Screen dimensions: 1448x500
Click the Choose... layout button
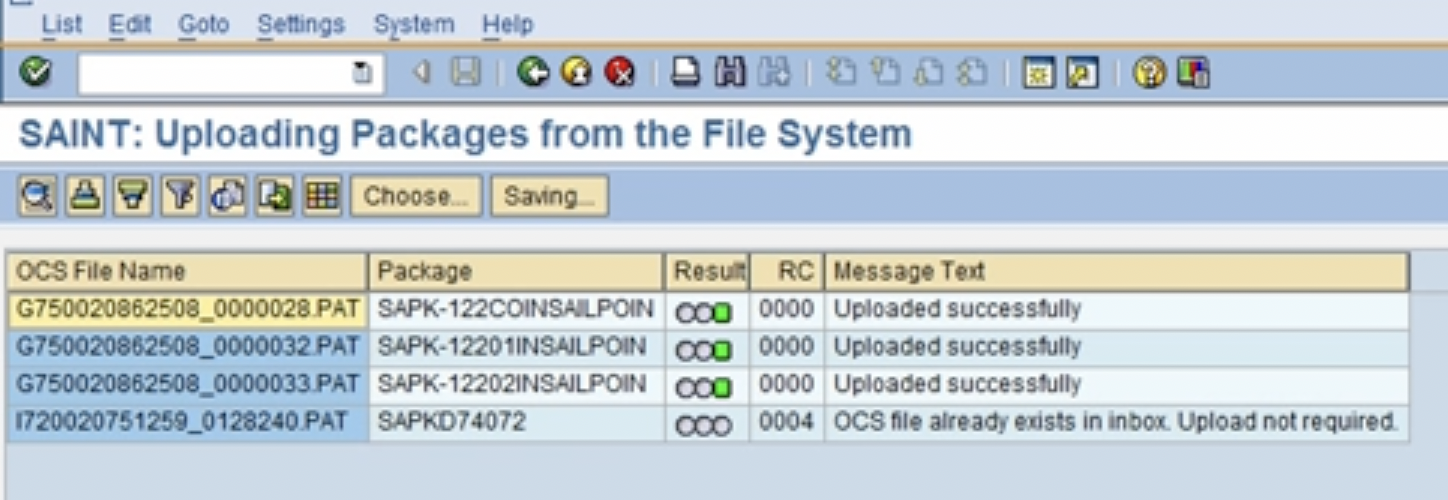click(416, 196)
